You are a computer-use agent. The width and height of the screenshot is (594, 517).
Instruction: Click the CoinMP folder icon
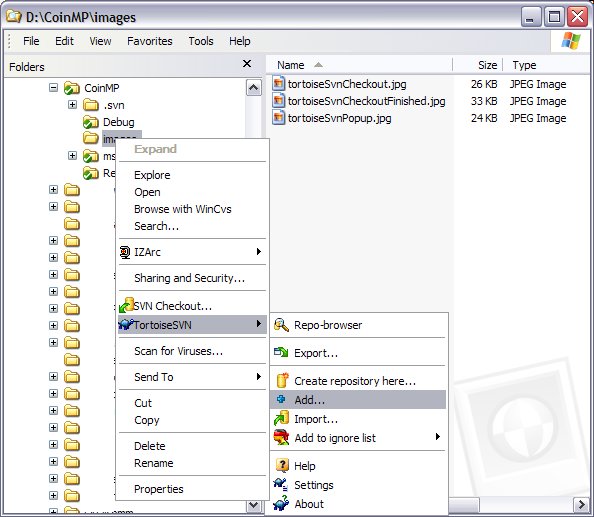(72, 88)
